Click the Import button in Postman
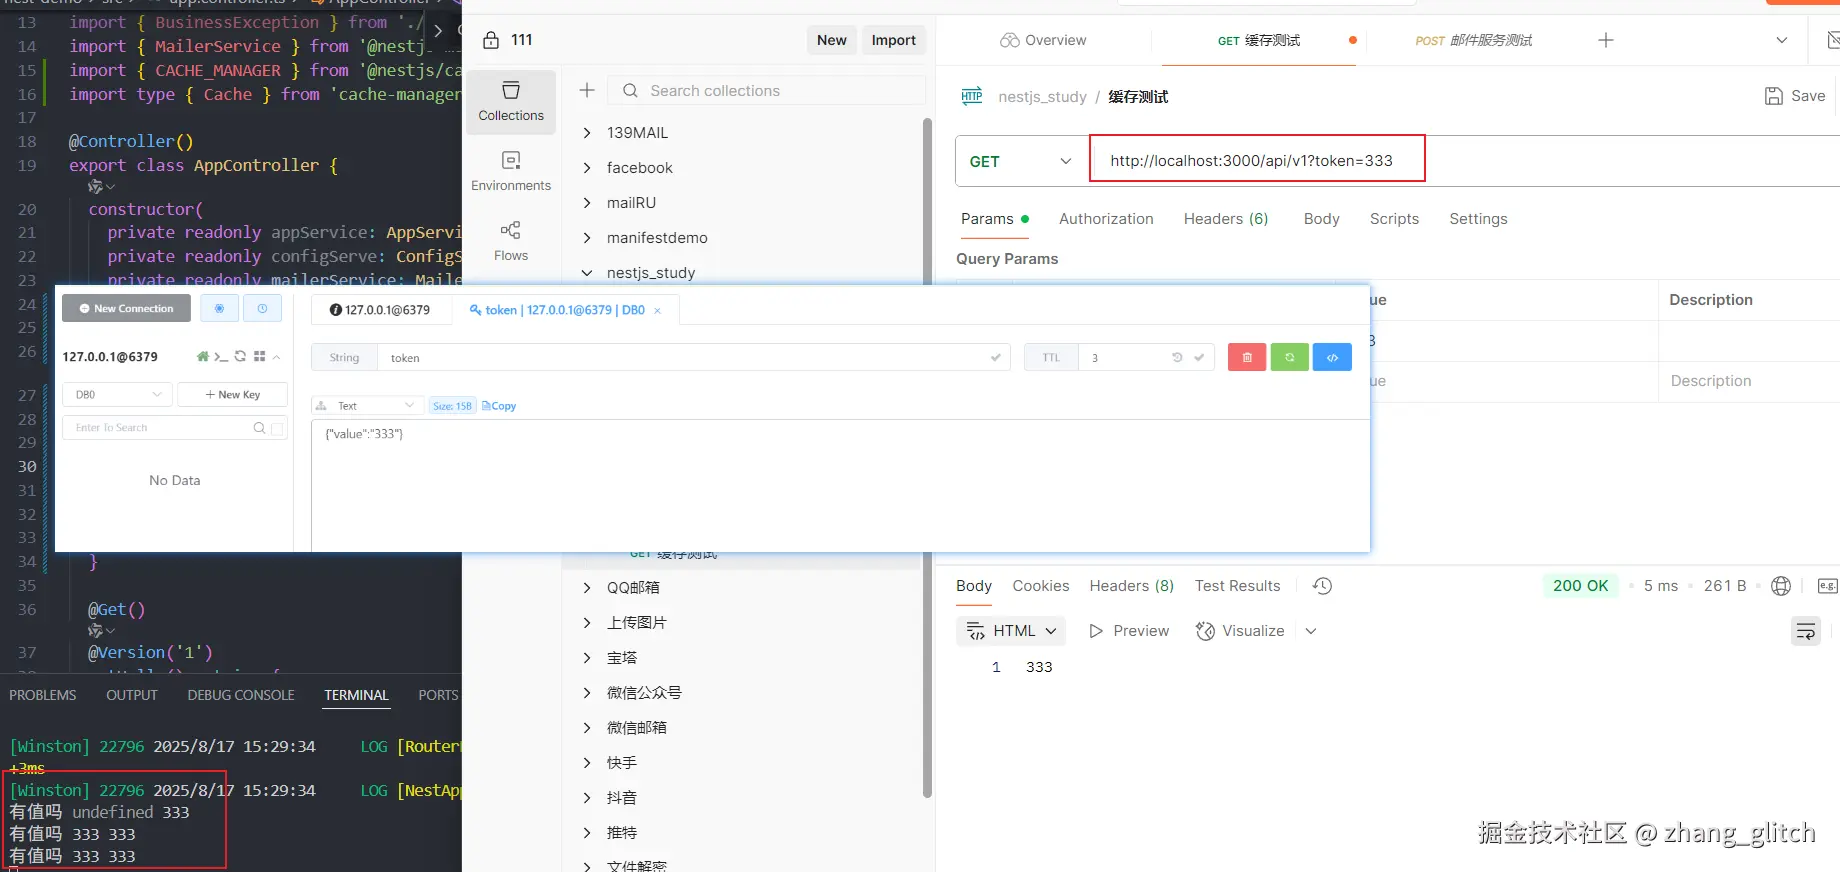1840x872 pixels. [x=893, y=40]
